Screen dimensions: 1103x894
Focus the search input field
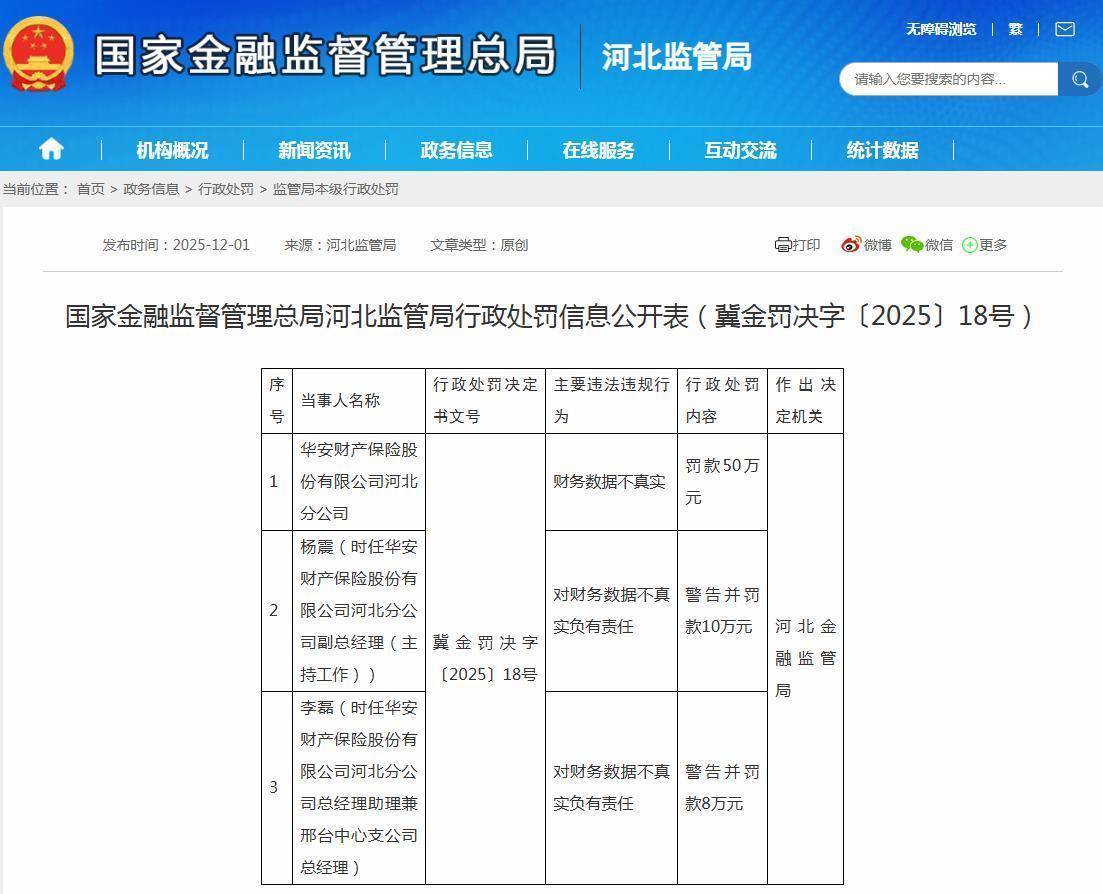948,80
